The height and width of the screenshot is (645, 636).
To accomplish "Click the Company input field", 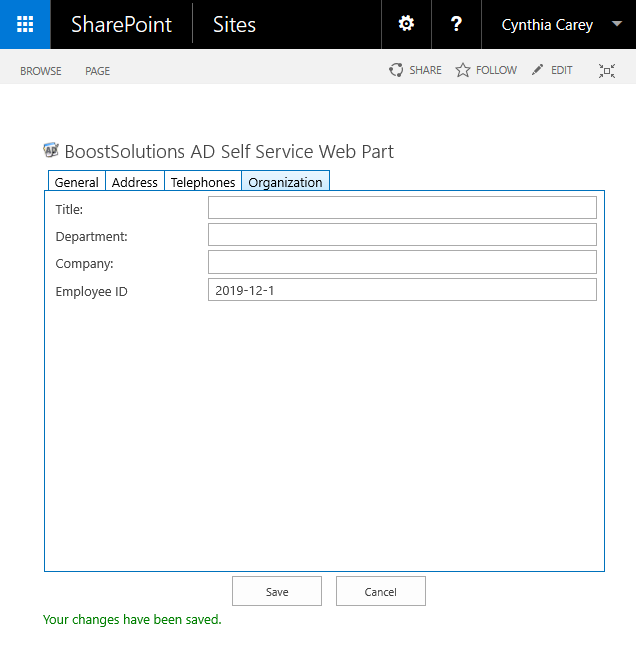I will [402, 262].
